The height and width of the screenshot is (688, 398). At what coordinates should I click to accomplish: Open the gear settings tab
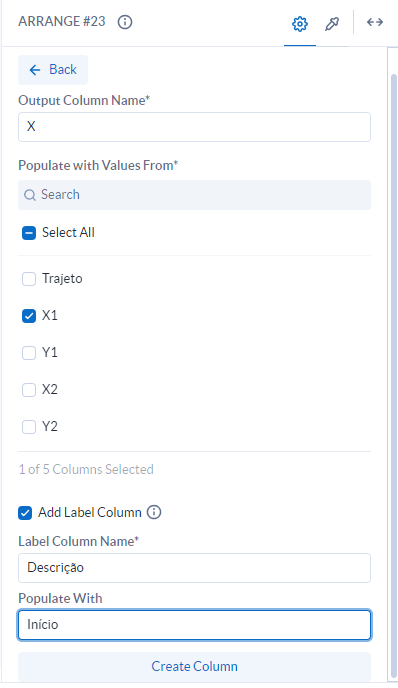tap(300, 24)
